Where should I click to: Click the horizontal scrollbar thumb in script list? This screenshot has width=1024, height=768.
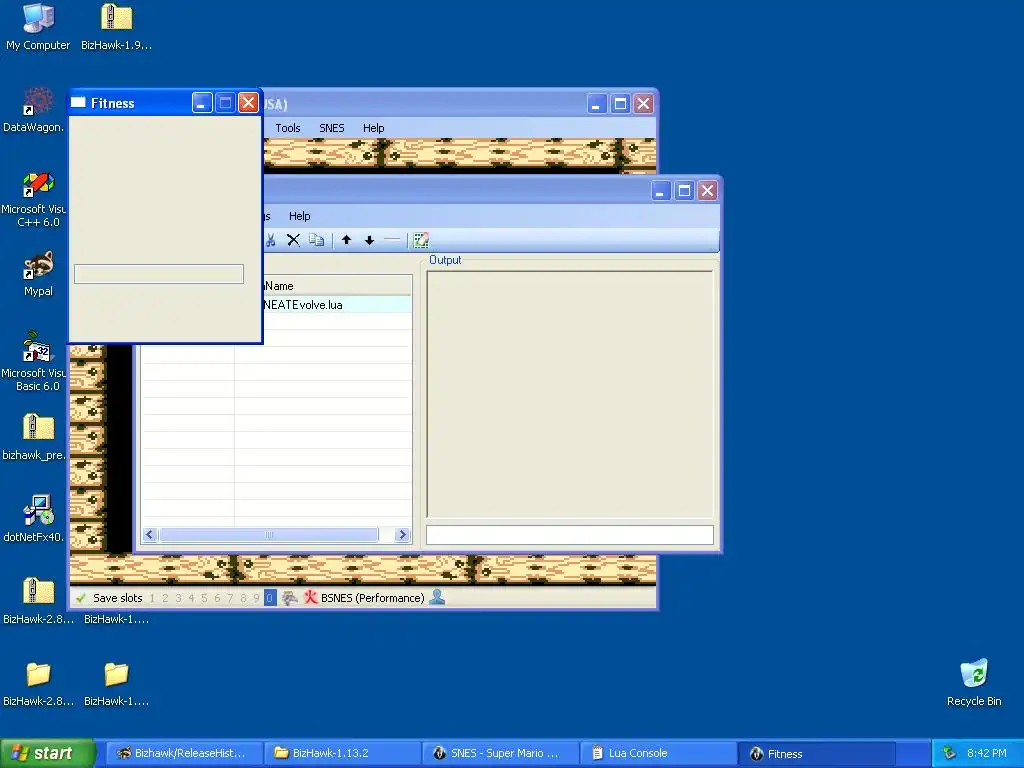click(268, 534)
